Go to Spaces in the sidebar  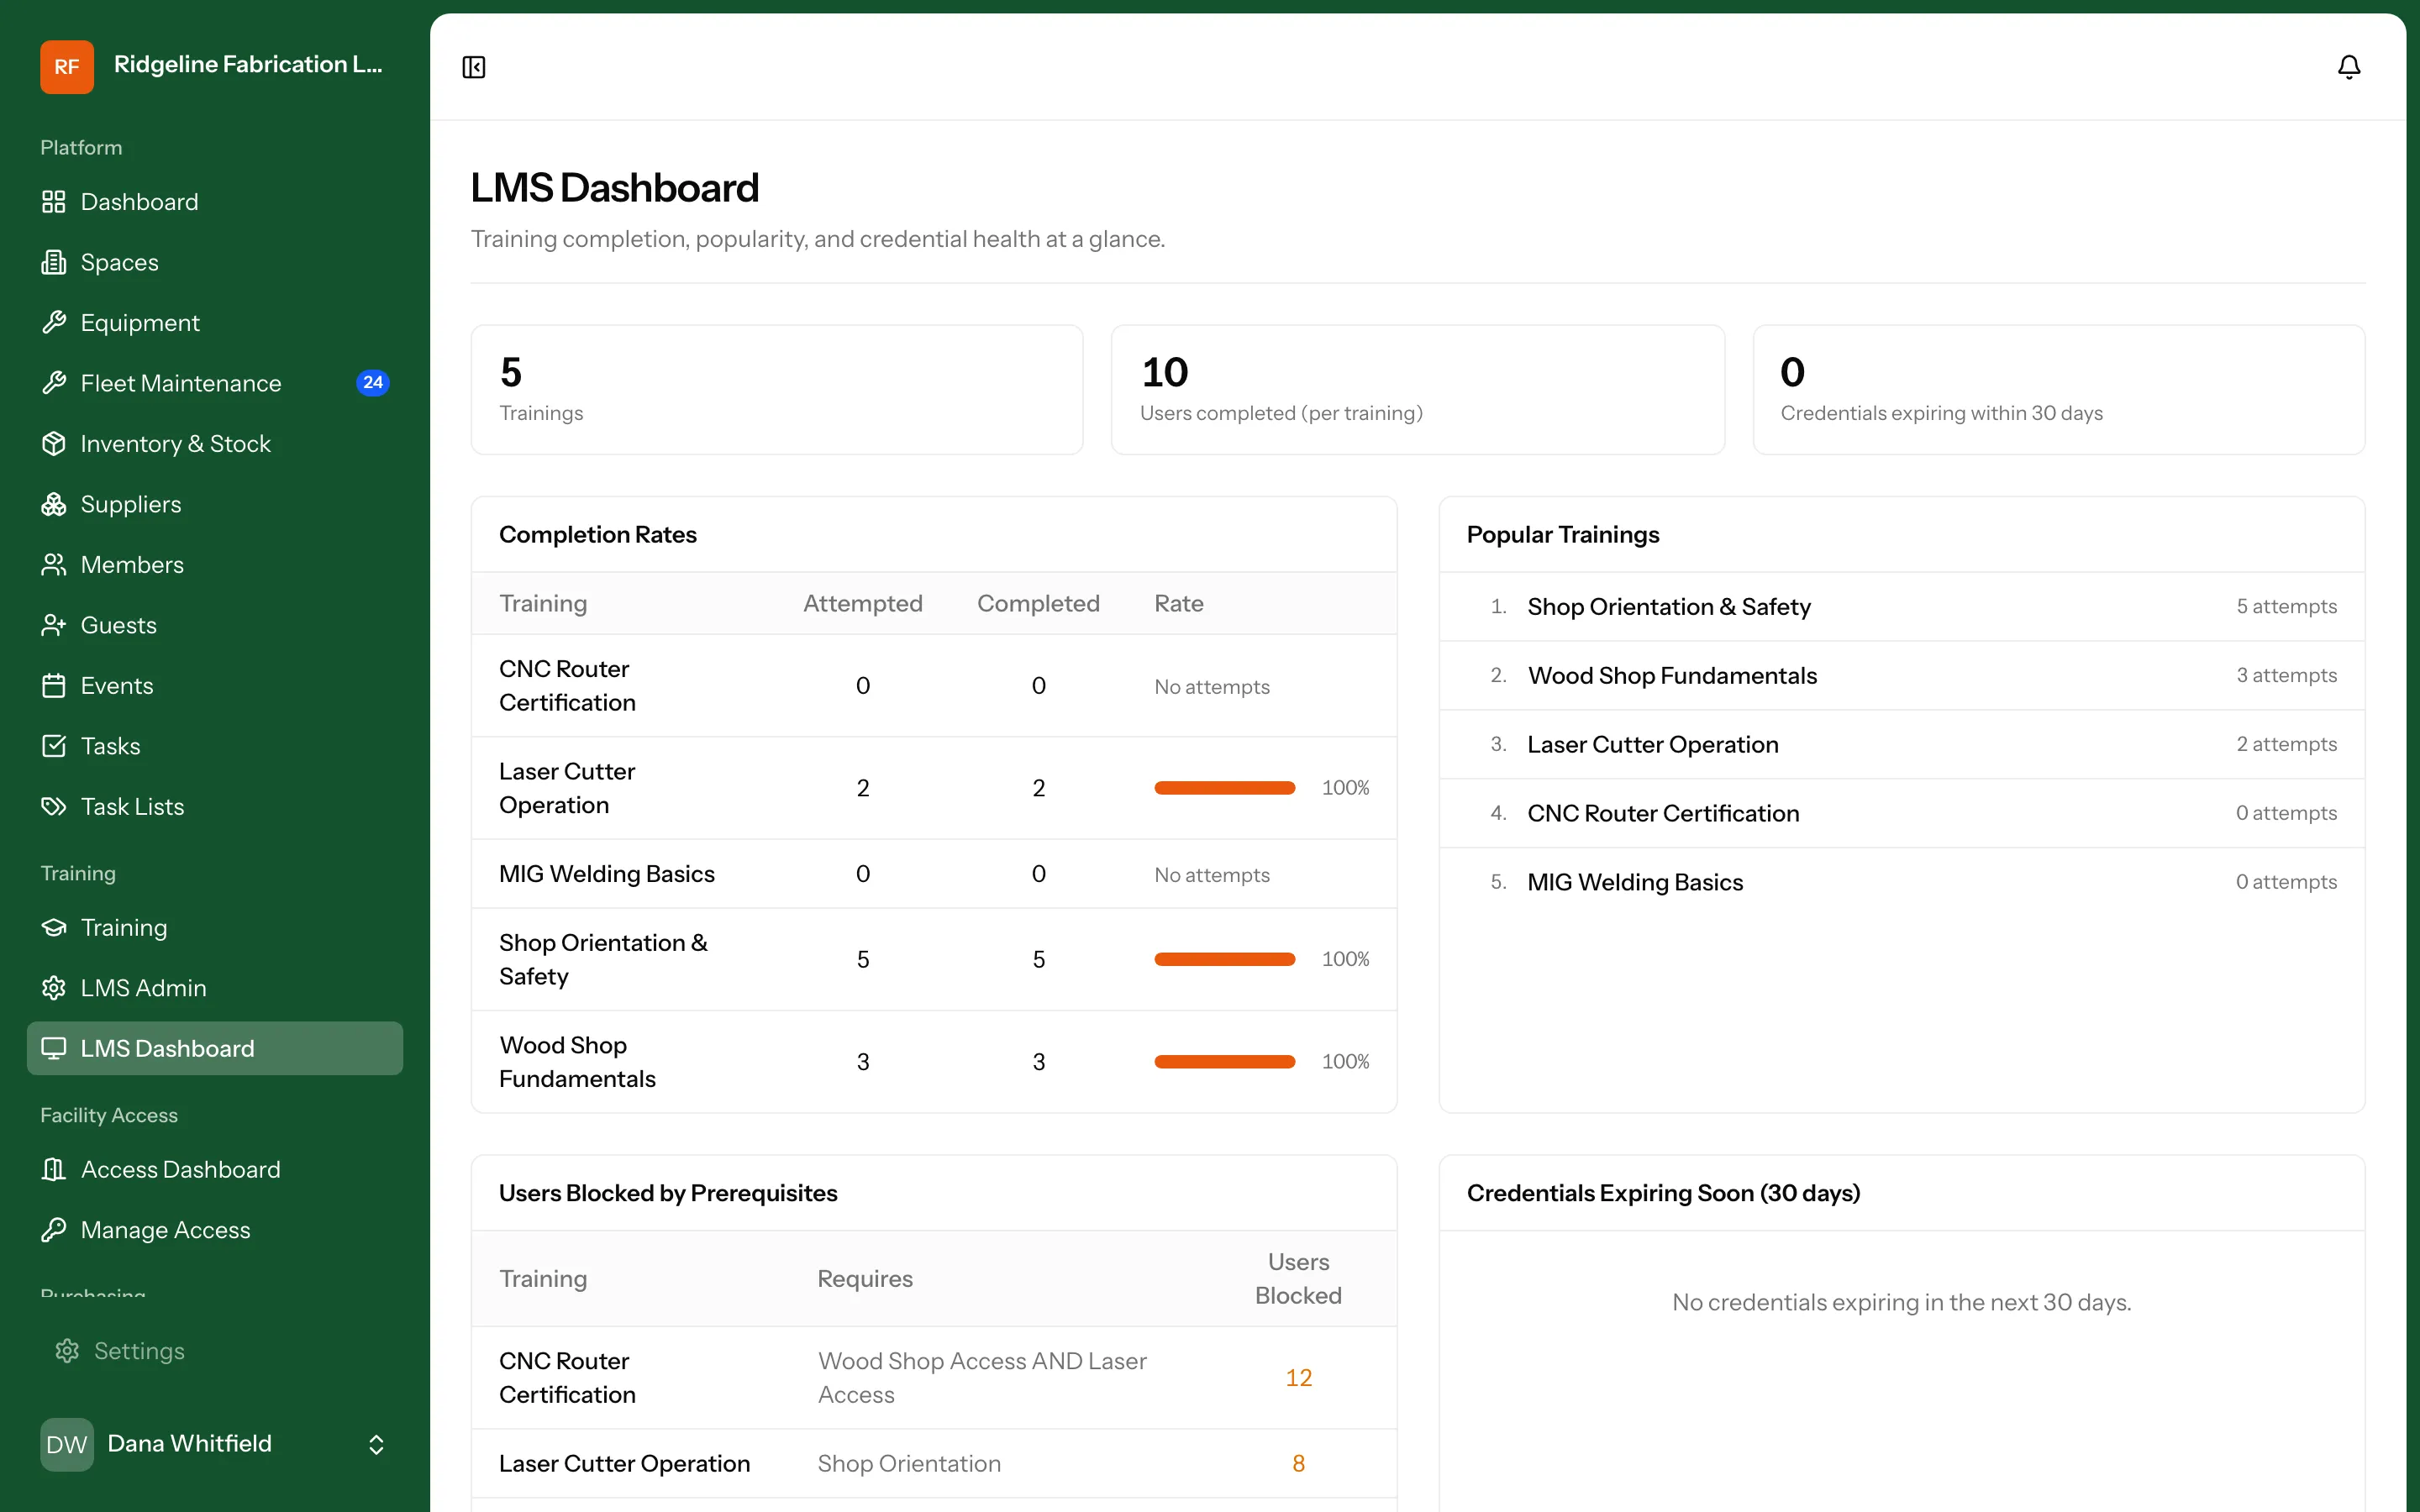(x=215, y=262)
